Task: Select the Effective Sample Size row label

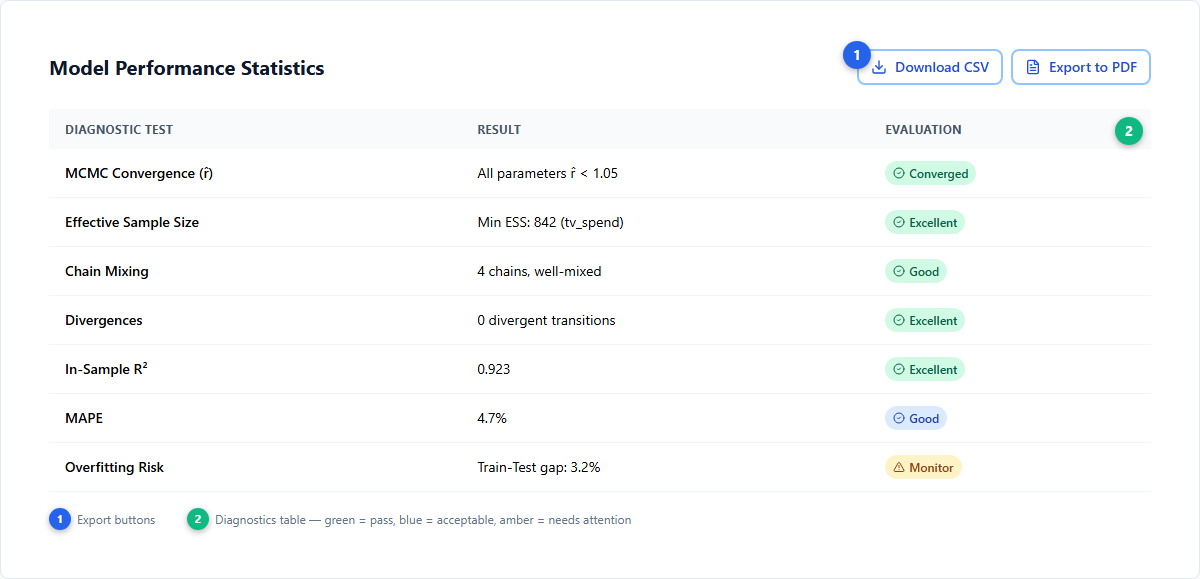Action: [132, 222]
